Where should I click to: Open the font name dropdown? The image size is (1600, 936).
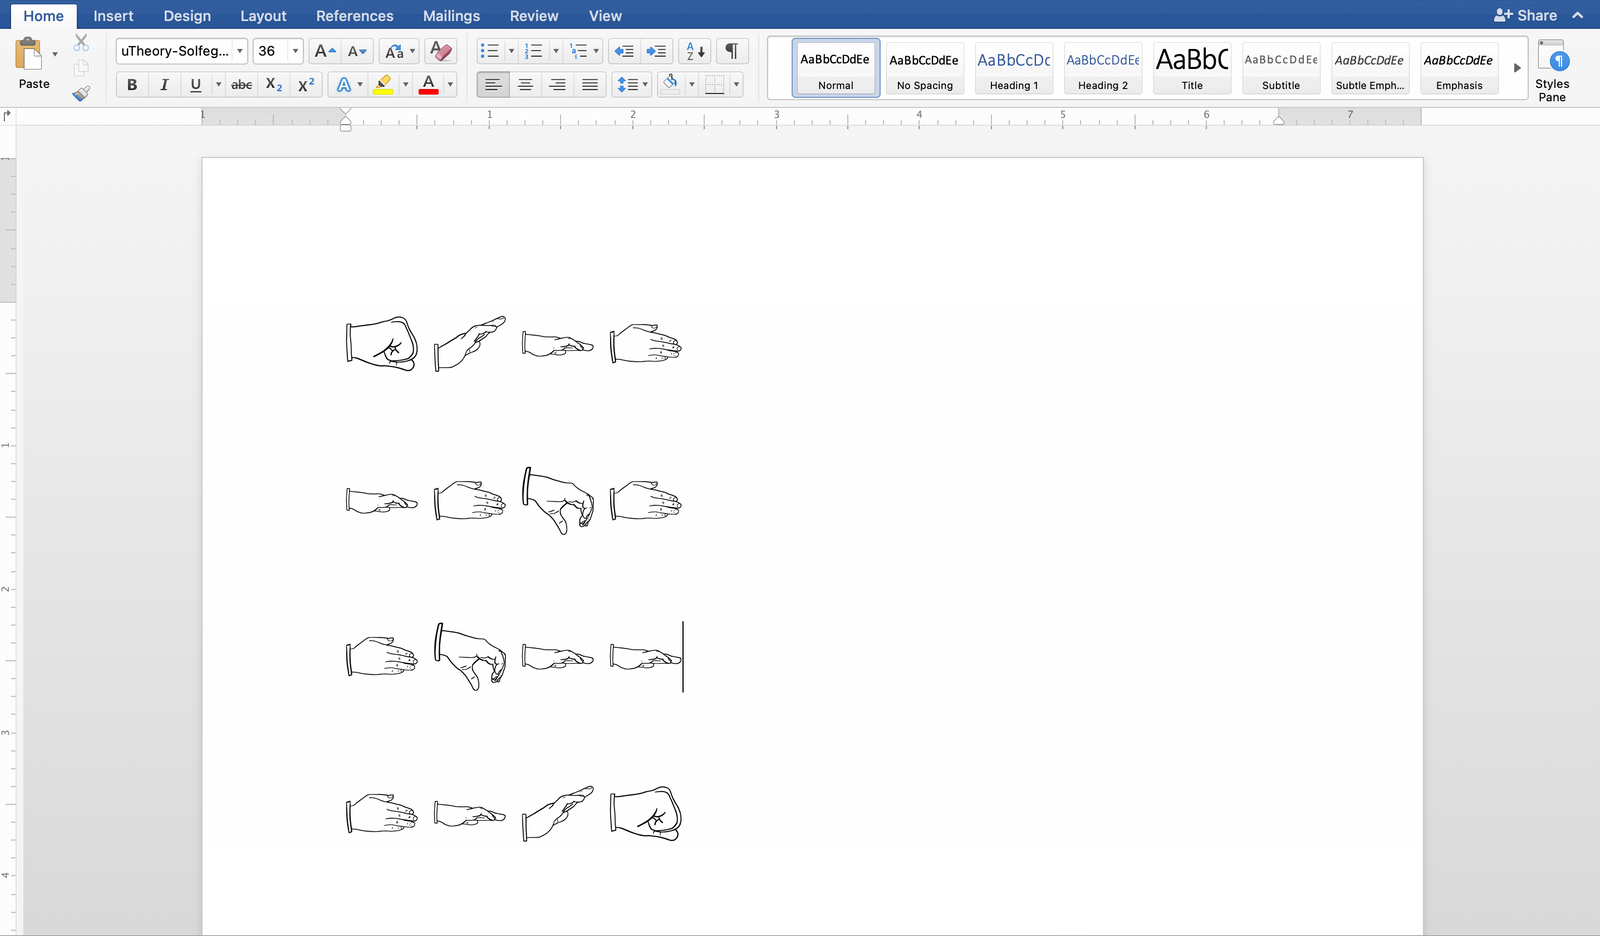tap(240, 51)
